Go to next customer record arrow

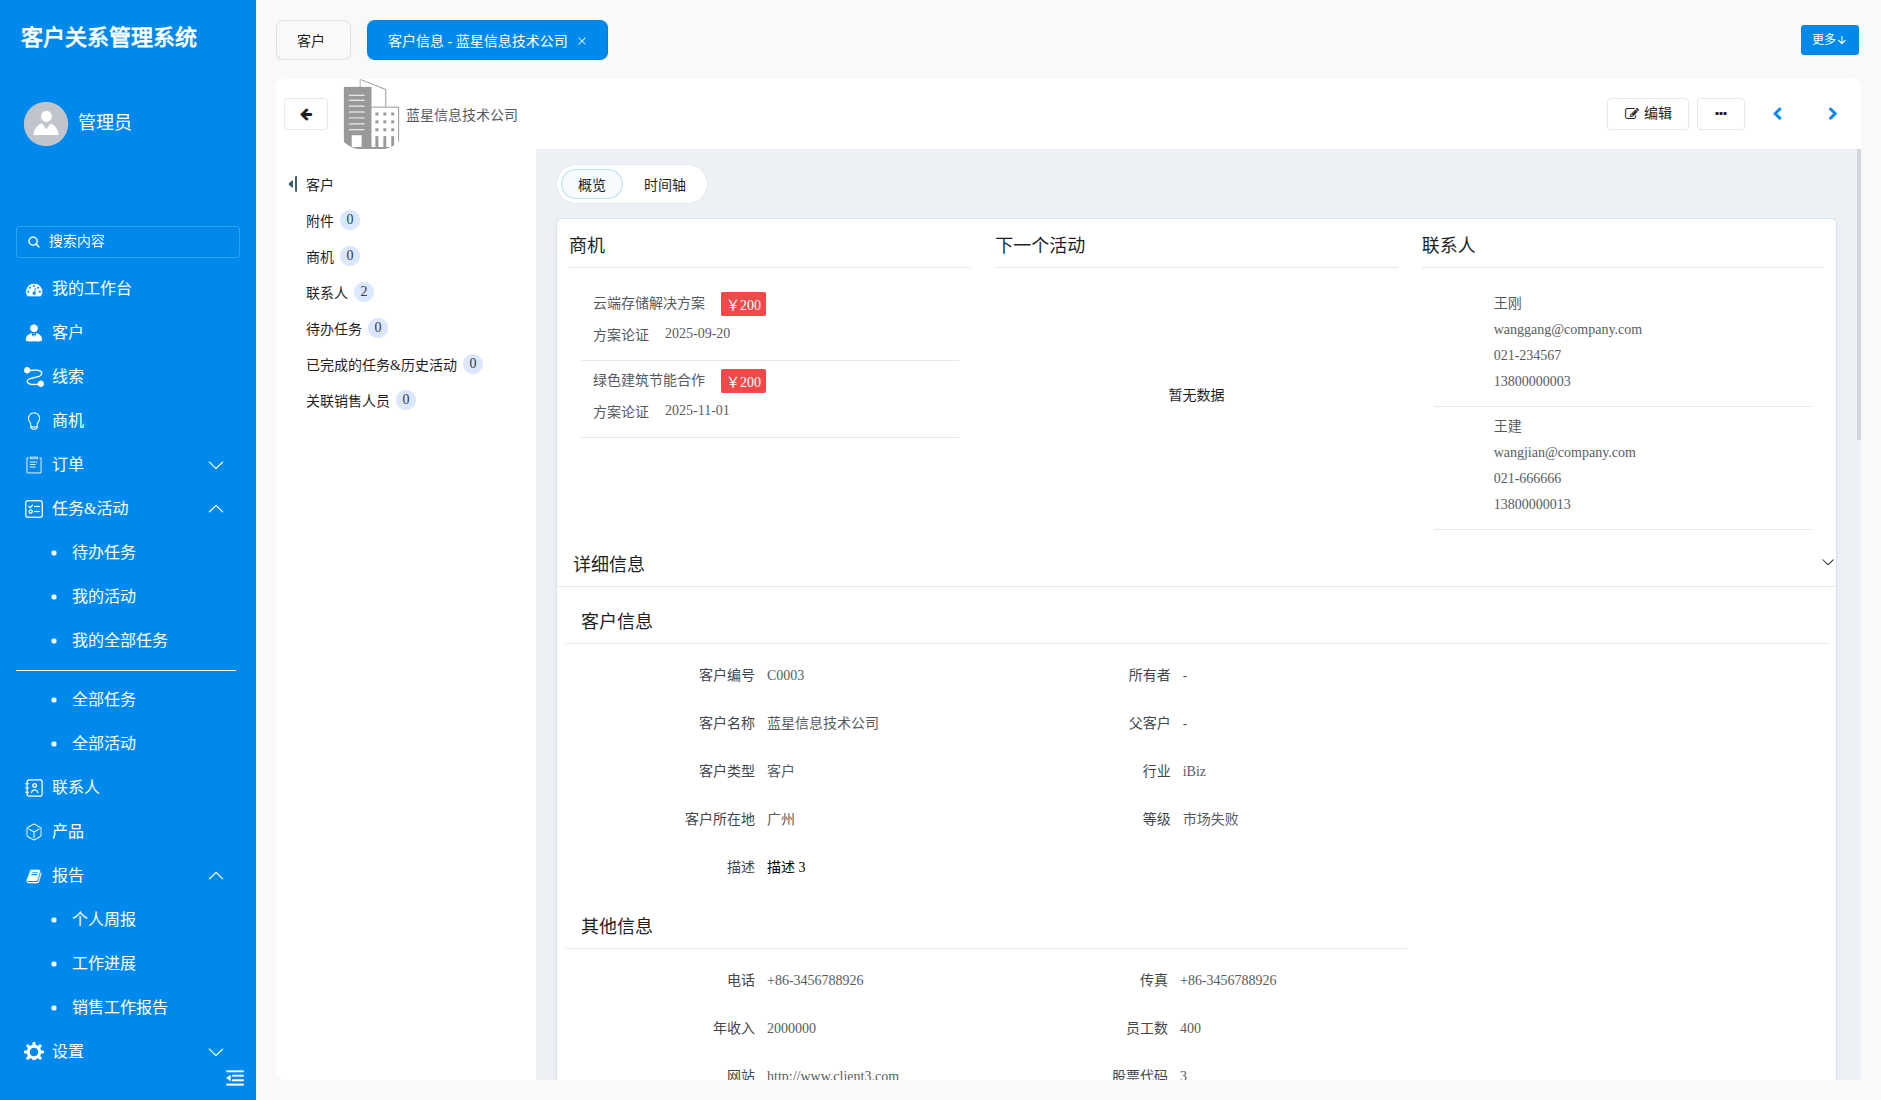click(1832, 114)
